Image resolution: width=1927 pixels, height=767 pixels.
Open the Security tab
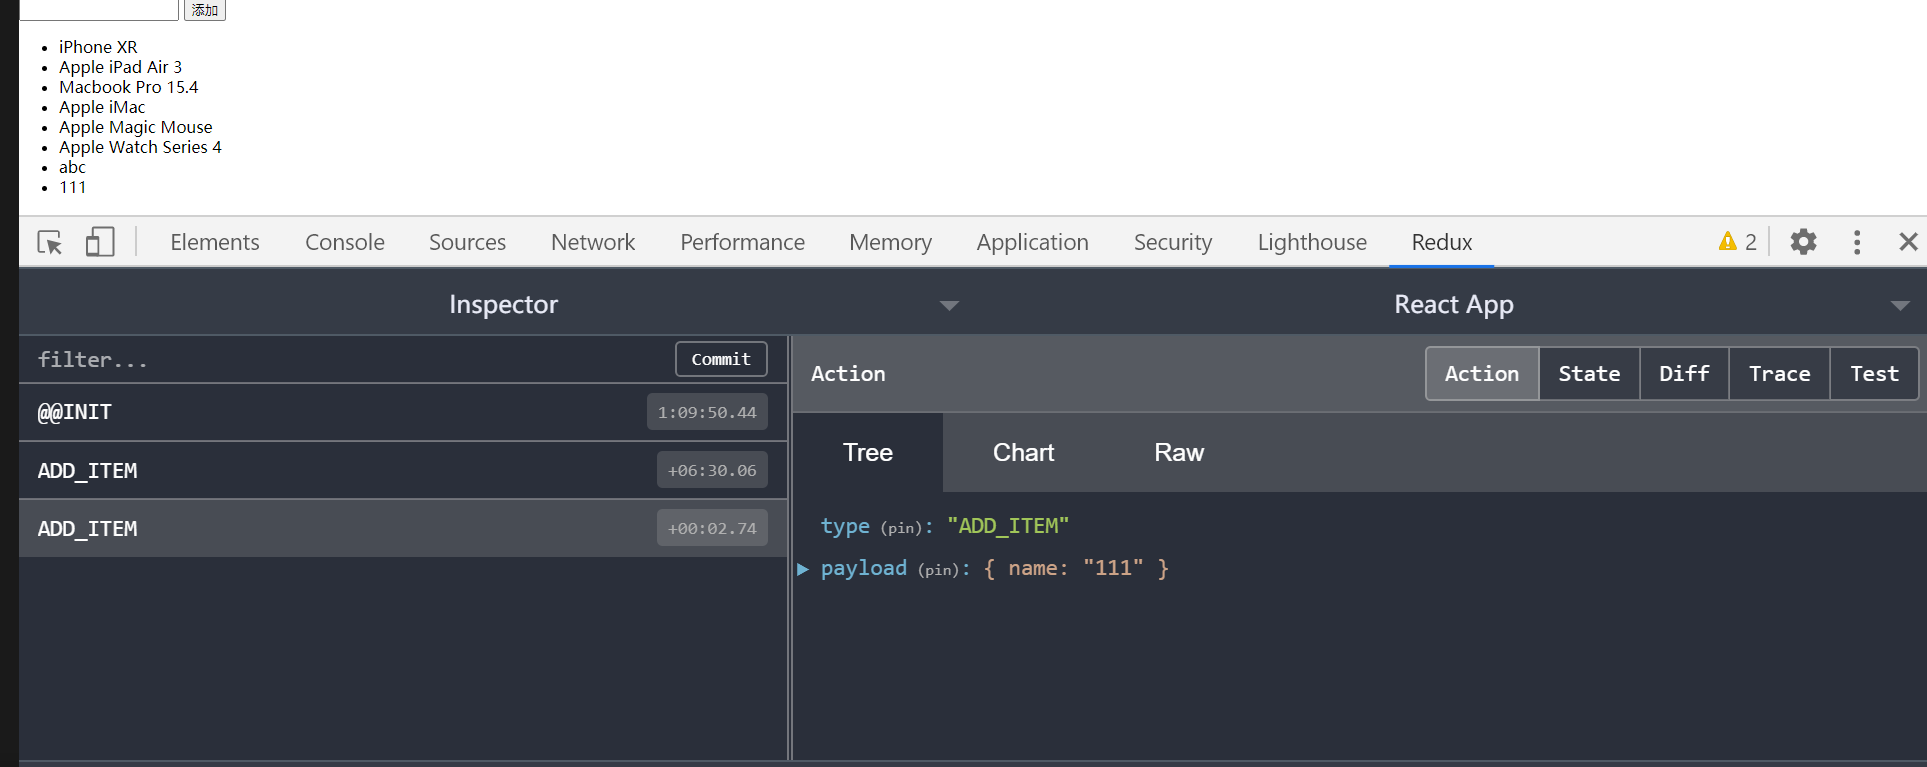click(1173, 242)
